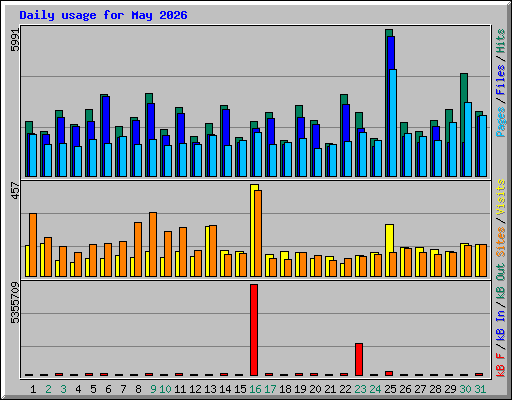Click the green hits bar for day 30
The height and width of the screenshot is (400, 512).
tap(464, 107)
